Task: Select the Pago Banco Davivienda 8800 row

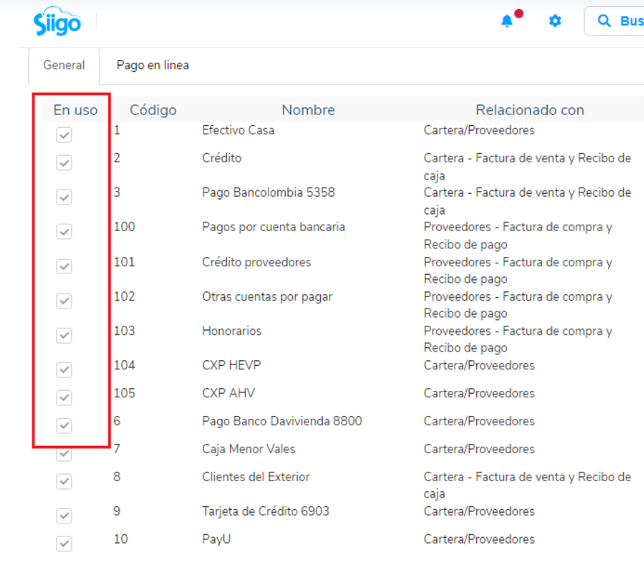Action: coord(281,421)
